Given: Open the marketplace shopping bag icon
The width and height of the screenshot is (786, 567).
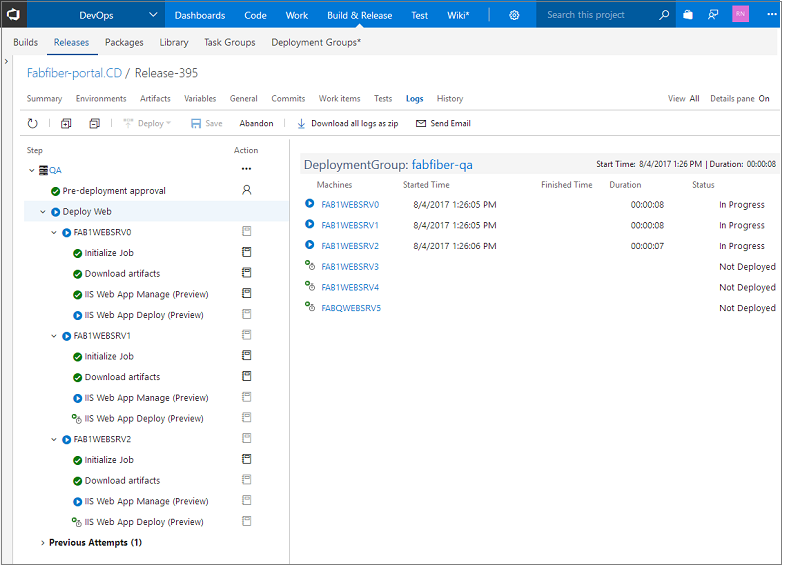Looking at the screenshot, I should (688, 15).
